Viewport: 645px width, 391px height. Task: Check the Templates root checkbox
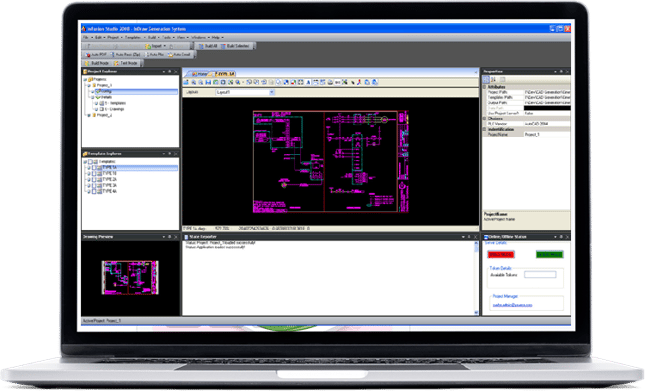[x=90, y=162]
